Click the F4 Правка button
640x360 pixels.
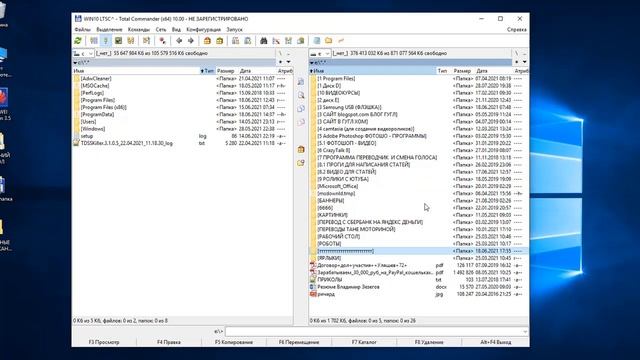click(169, 342)
